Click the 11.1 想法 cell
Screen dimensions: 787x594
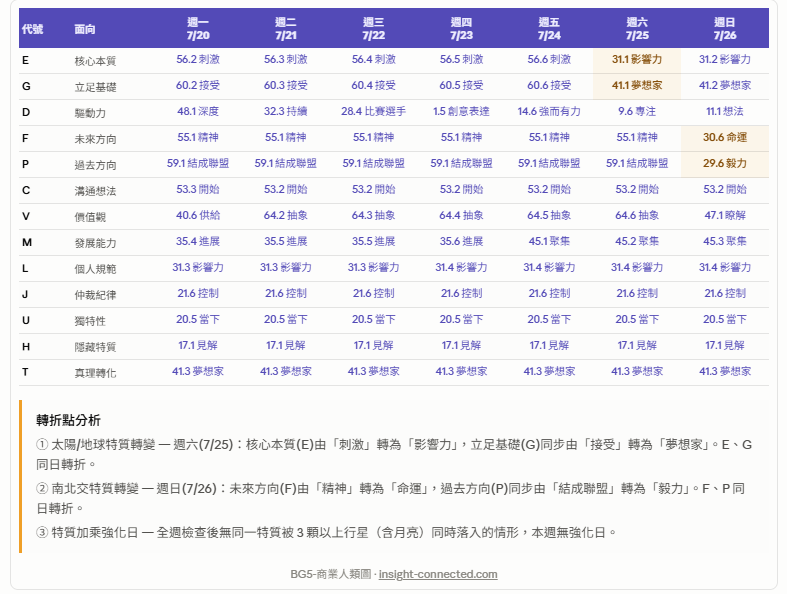pyautogui.click(x=725, y=111)
